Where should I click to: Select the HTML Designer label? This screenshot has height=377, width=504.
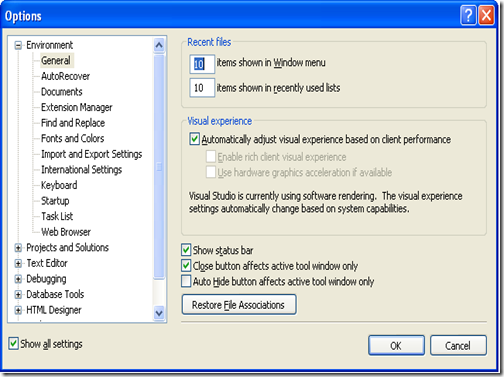click(x=54, y=310)
